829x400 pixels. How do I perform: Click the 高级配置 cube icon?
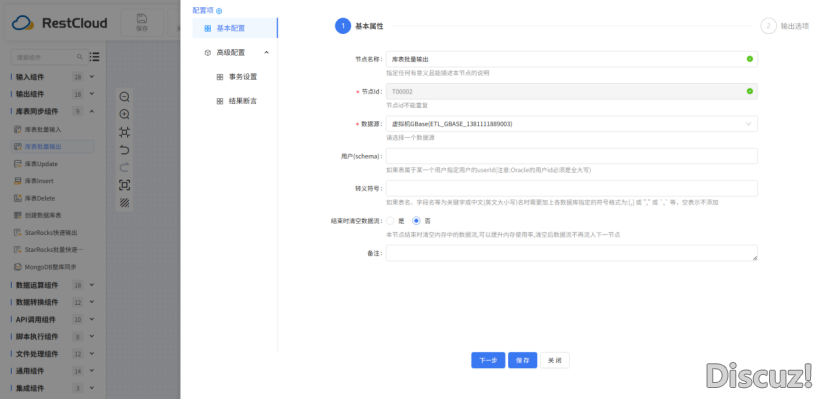coord(208,53)
